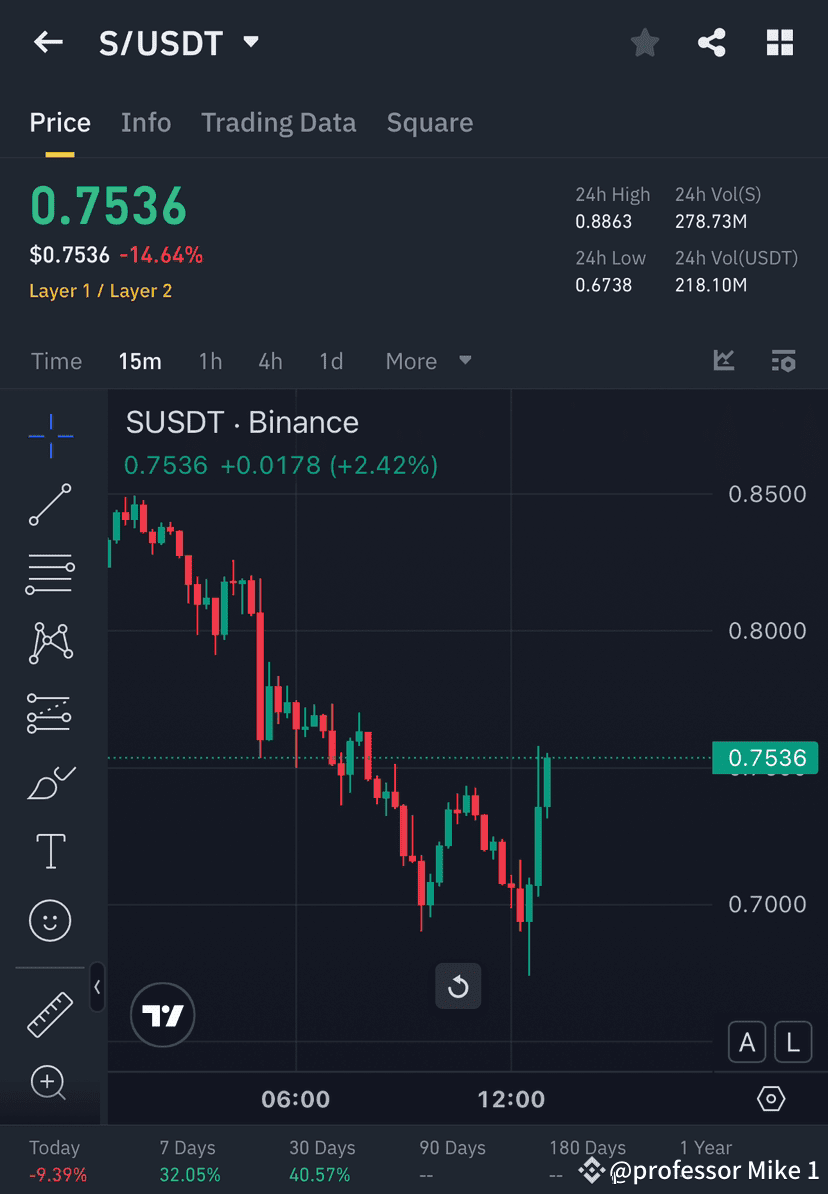Toggle auto-scale with the A button

click(x=747, y=1042)
